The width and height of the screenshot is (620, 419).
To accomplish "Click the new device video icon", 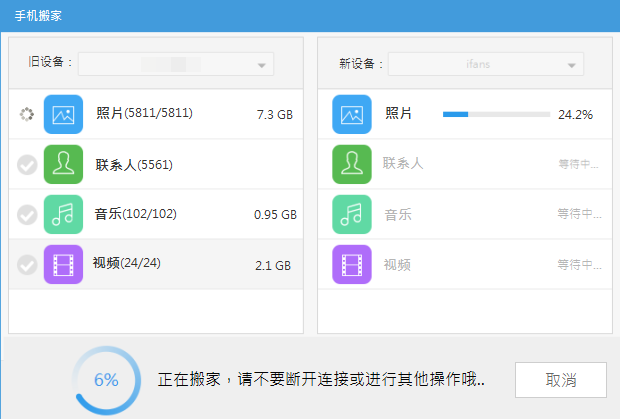I will pyautogui.click(x=352, y=264).
